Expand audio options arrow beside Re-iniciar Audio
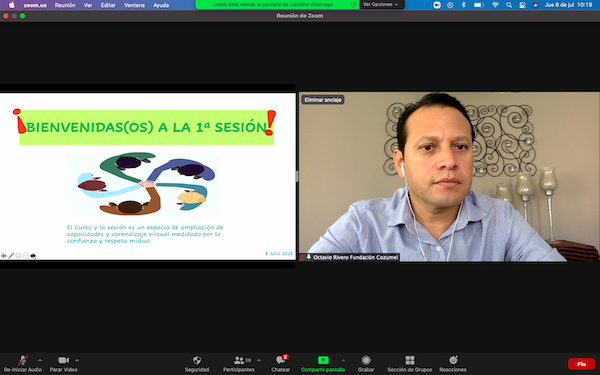 (40, 360)
